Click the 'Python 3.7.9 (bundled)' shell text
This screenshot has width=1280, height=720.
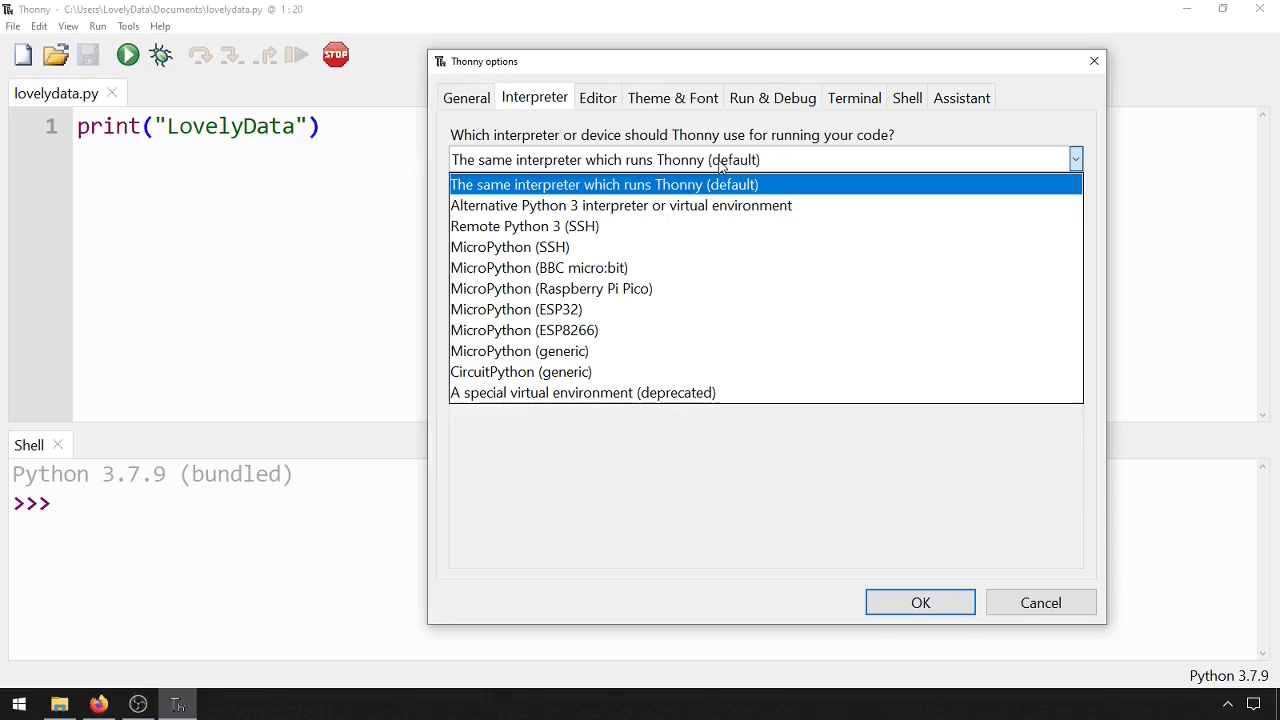(x=153, y=474)
